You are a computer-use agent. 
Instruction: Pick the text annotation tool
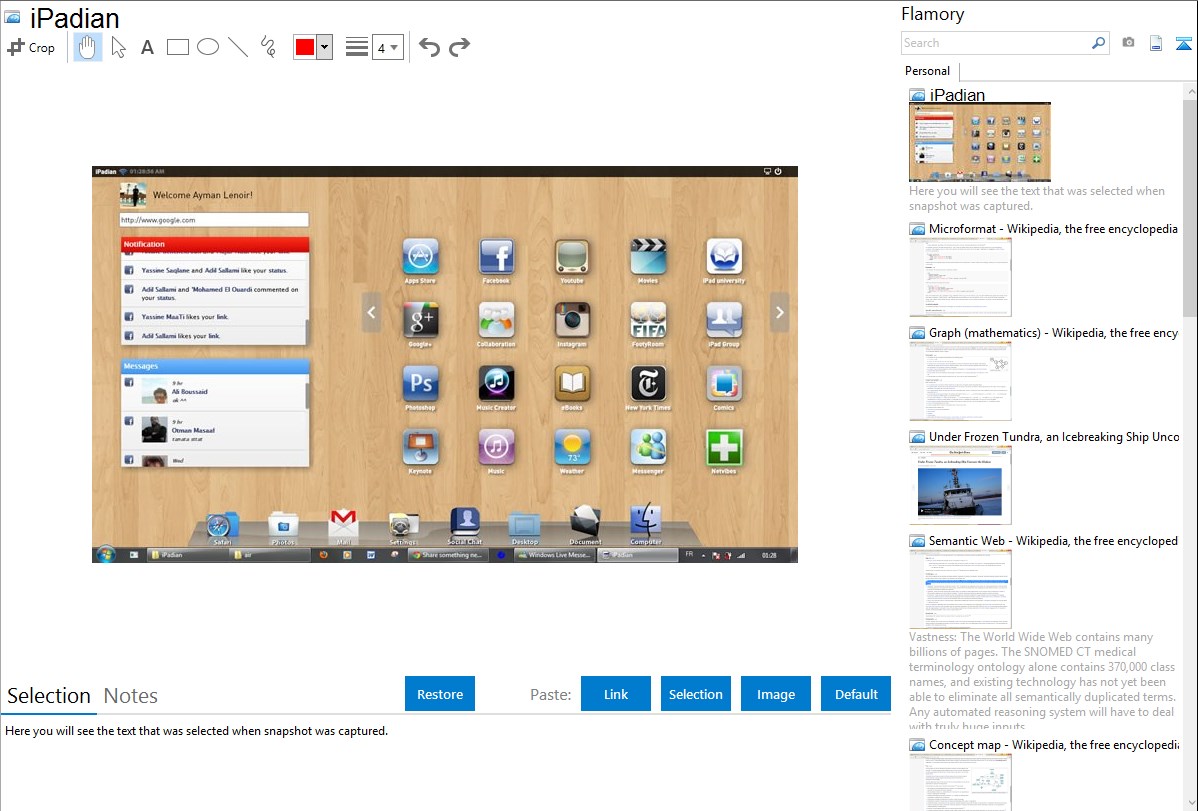coord(147,47)
